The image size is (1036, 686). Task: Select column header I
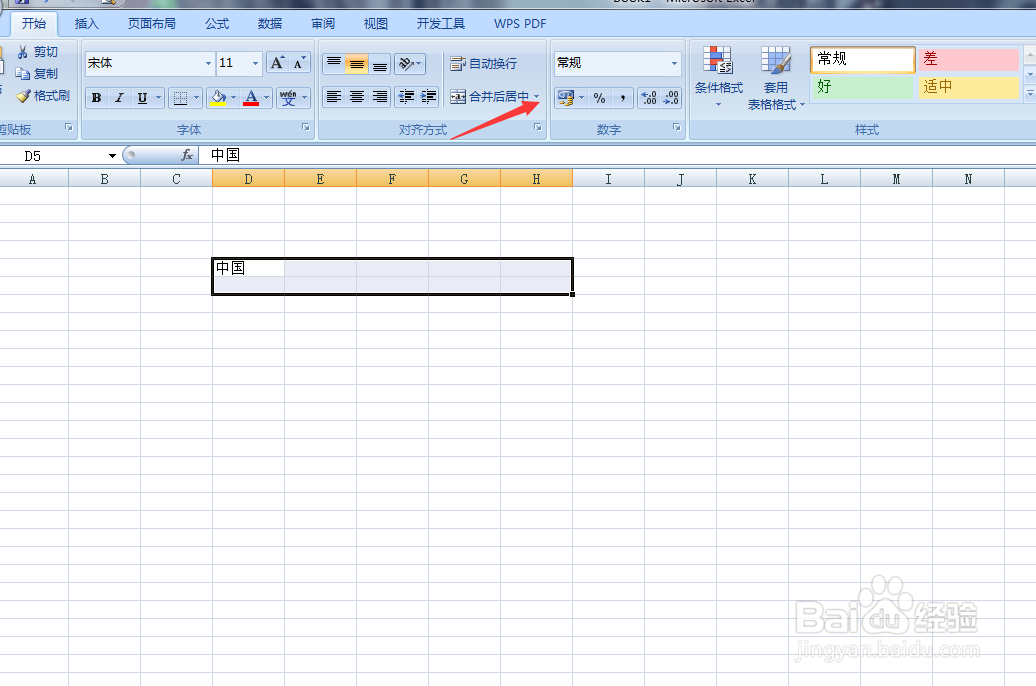[609, 179]
